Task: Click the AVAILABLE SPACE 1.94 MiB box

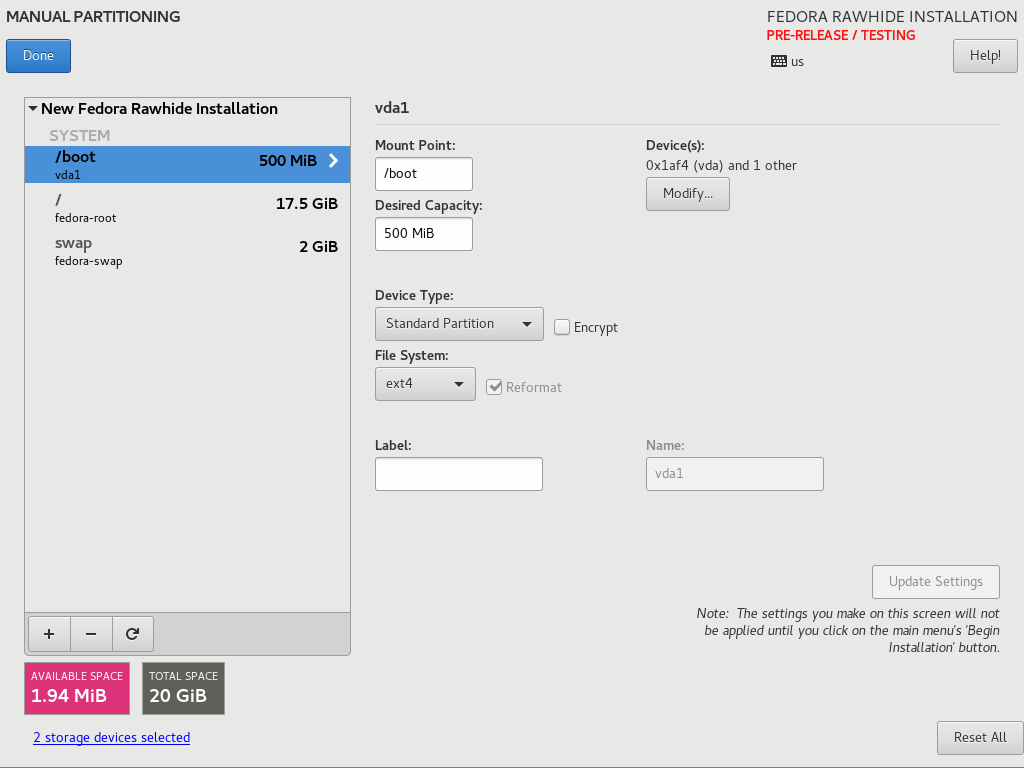Action: [77, 688]
